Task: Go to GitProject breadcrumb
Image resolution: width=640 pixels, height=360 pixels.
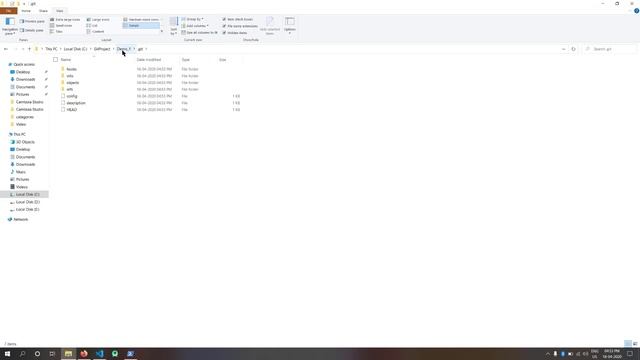Action: tap(102, 49)
